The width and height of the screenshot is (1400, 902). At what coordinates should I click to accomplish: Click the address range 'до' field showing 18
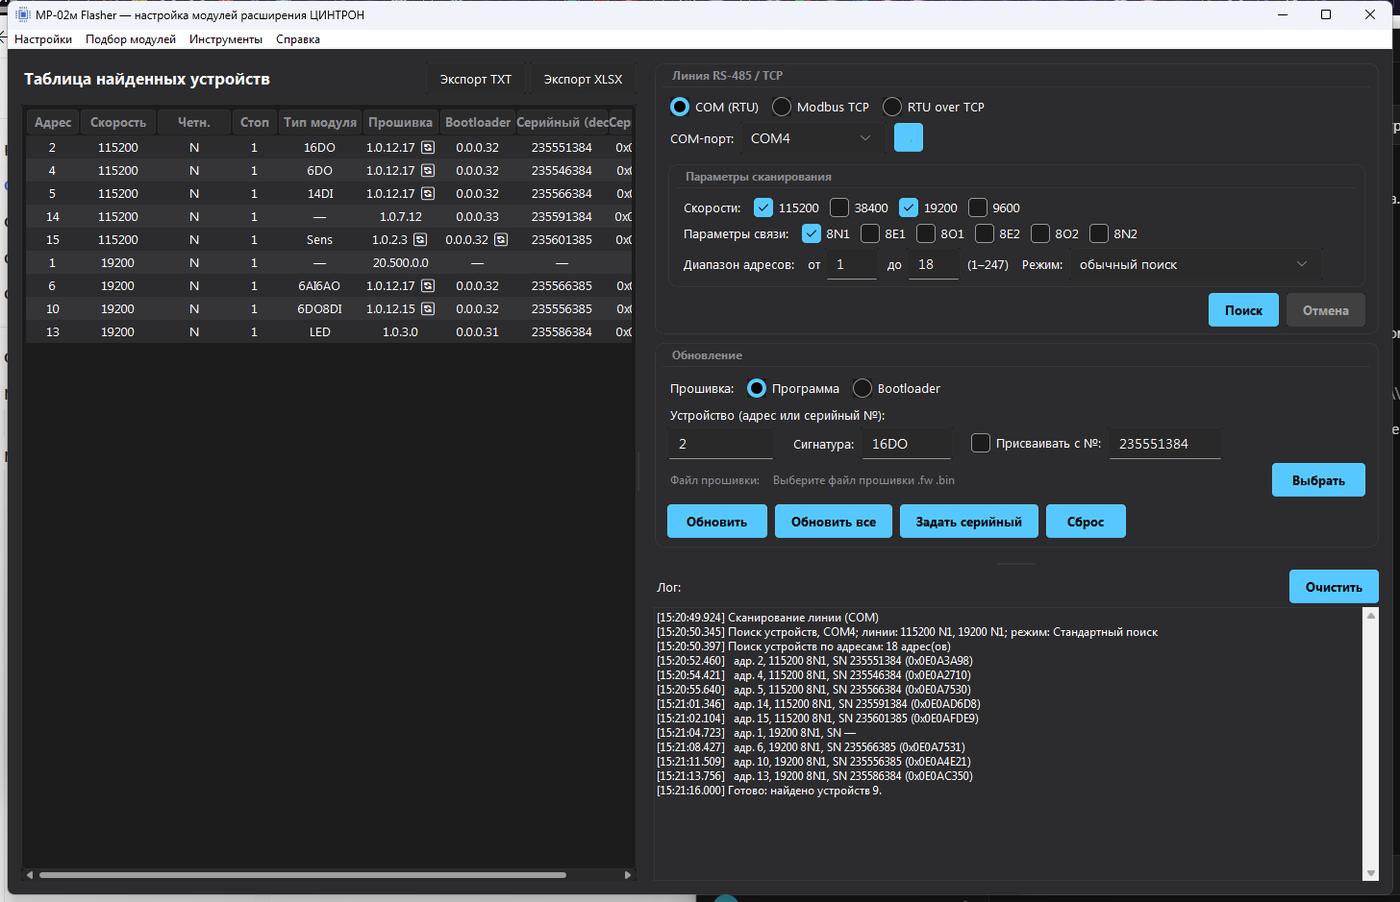[933, 265]
